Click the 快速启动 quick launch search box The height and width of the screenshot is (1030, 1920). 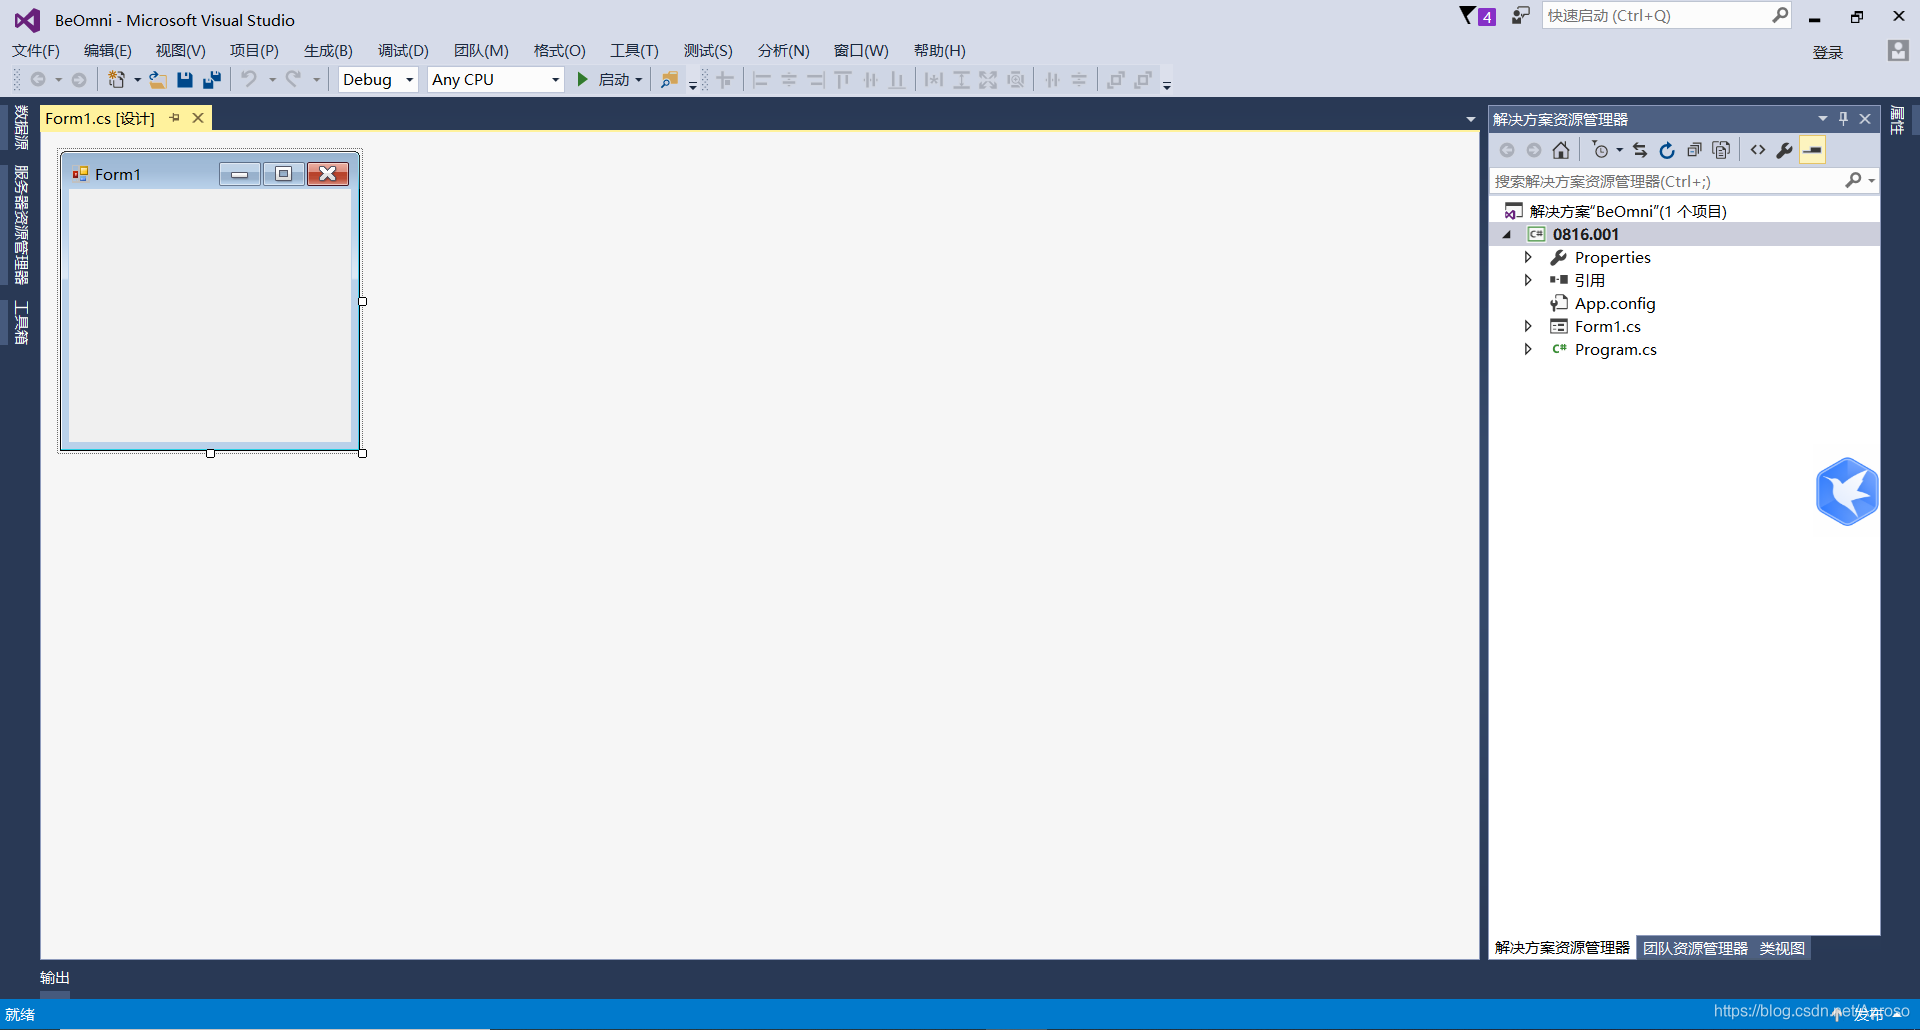coord(1667,16)
